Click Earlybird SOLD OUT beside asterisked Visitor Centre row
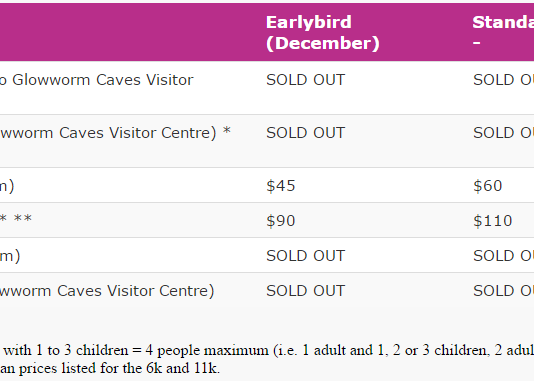The height and width of the screenshot is (381, 534). pyautogui.click(x=305, y=133)
